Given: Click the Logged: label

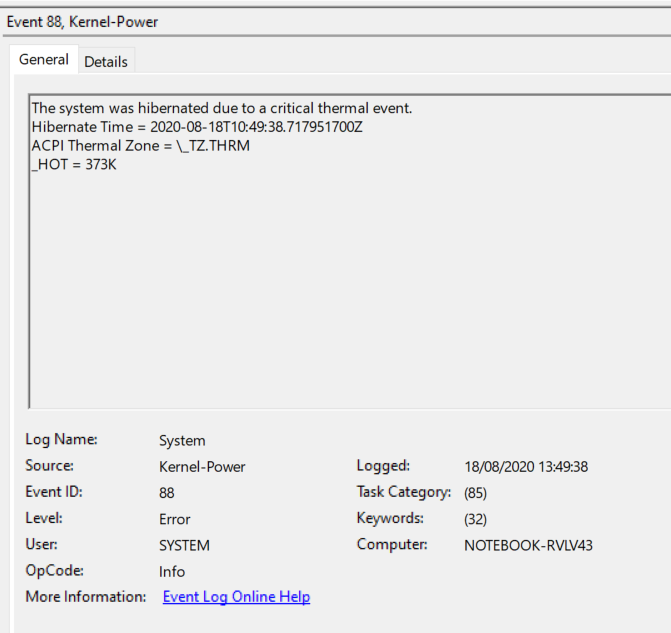Looking at the screenshot, I should click(x=383, y=466).
